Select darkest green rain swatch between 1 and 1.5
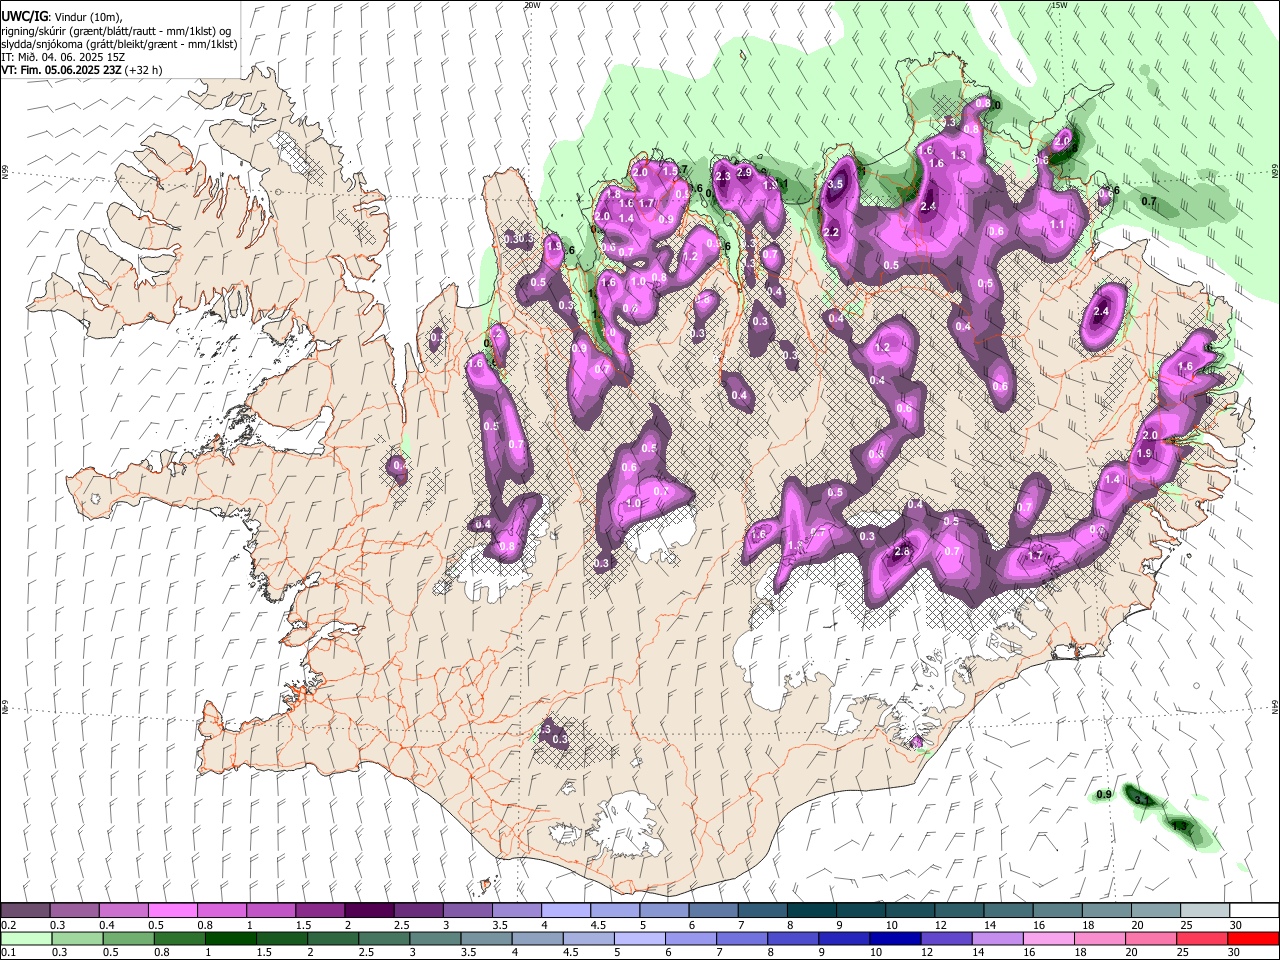Screen dimensions: 1280x960 [232, 938]
